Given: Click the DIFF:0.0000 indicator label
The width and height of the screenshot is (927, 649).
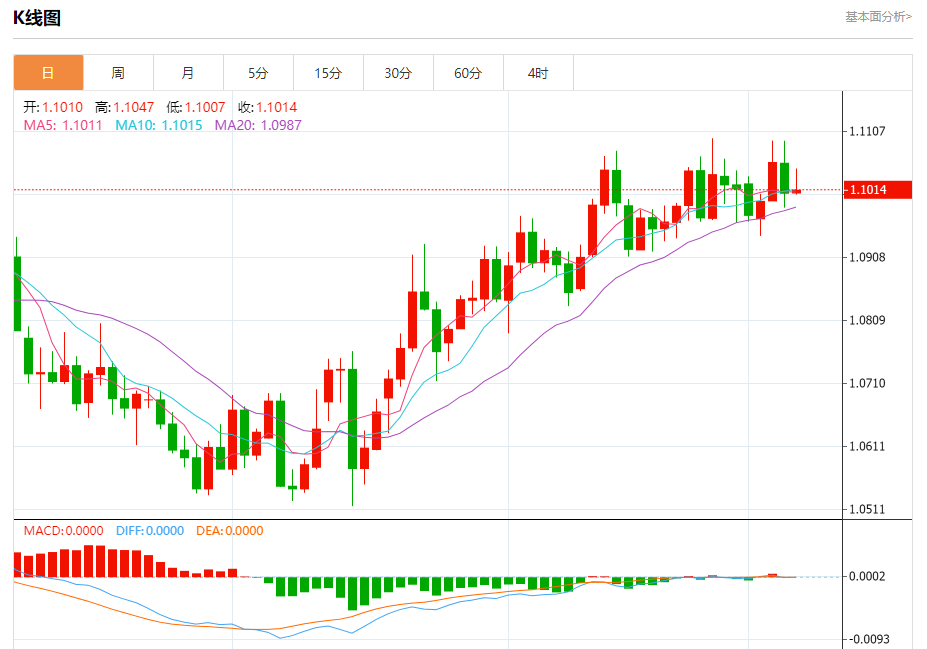Looking at the screenshot, I should pyautogui.click(x=150, y=531).
